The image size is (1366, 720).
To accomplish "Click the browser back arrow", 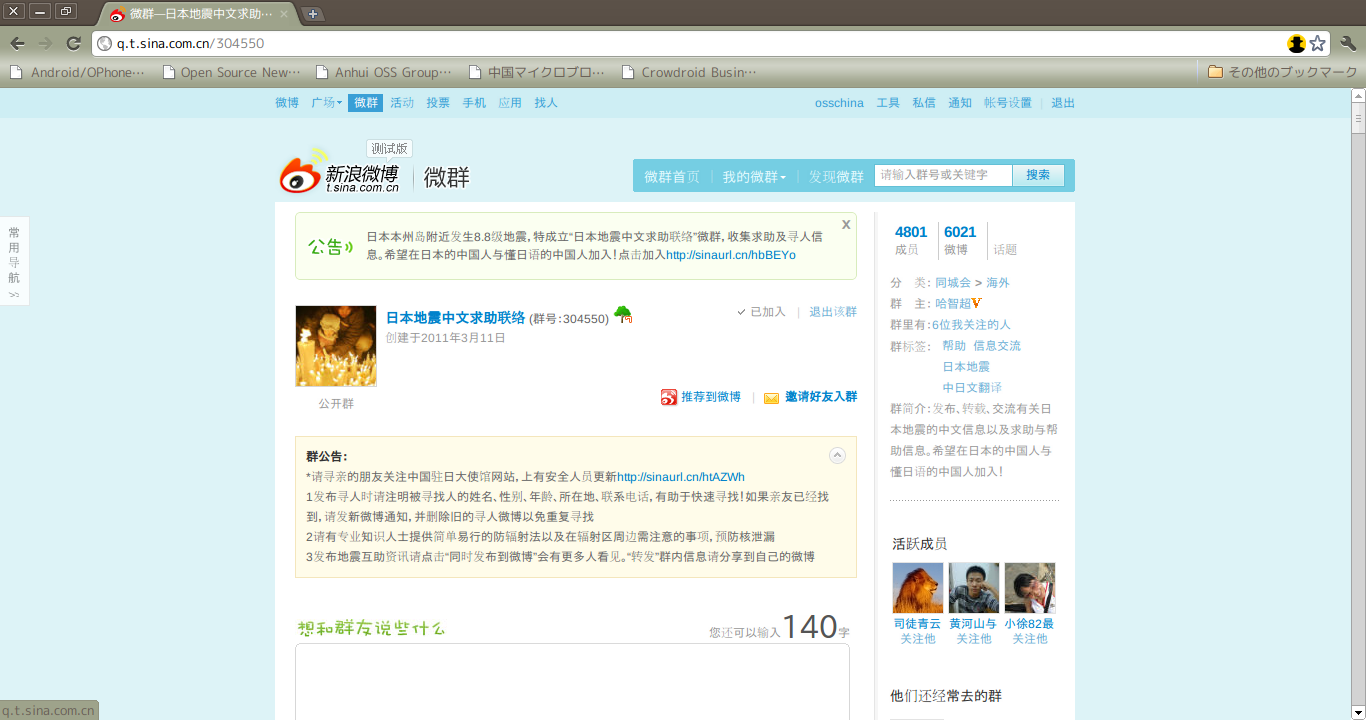I will 17,43.
